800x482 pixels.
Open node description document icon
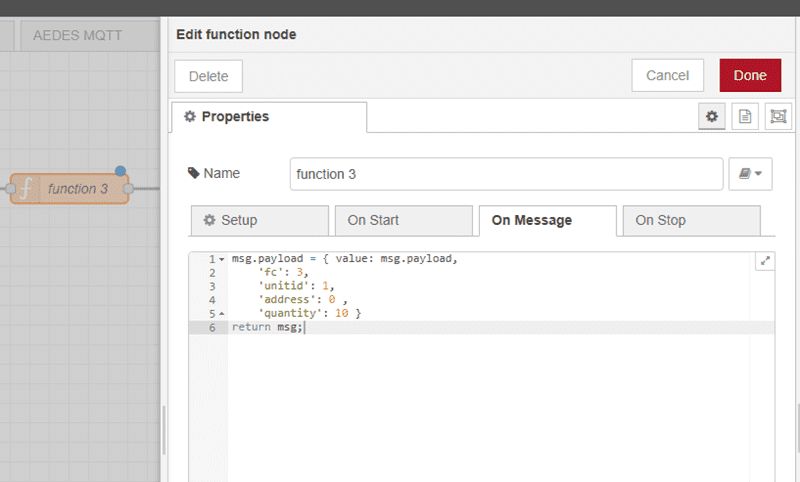(x=744, y=117)
